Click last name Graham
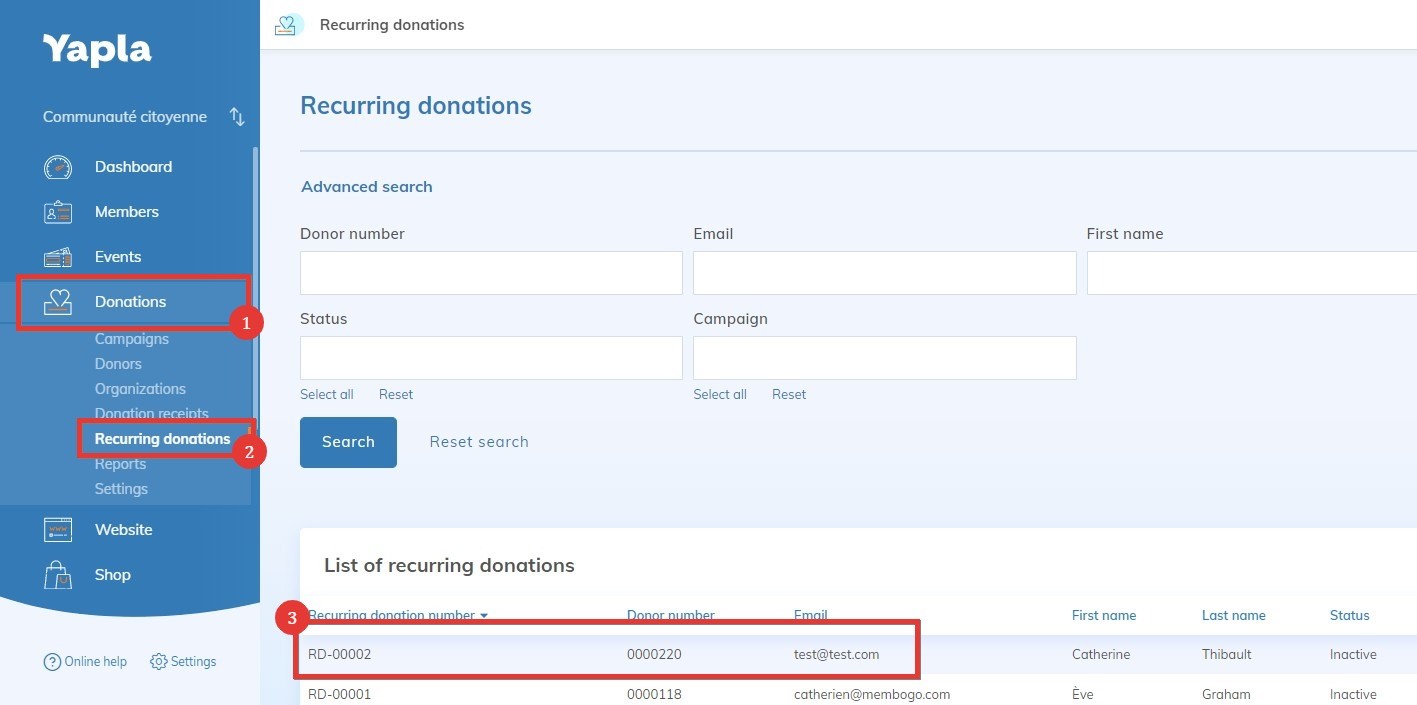The width and height of the screenshot is (1417, 705). pyautogui.click(x=1226, y=695)
